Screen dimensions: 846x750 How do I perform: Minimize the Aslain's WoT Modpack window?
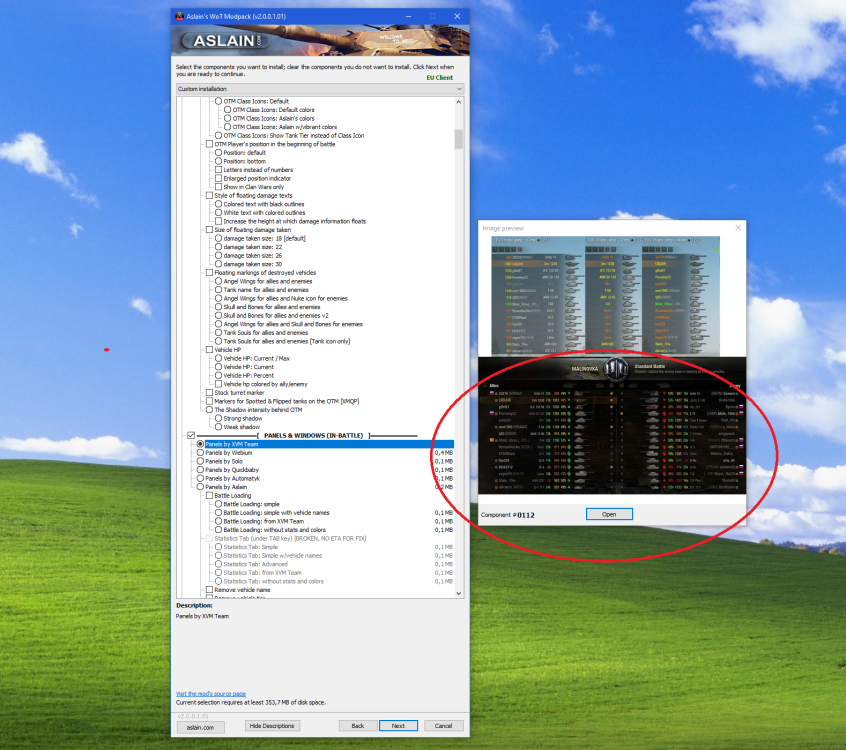[408, 16]
